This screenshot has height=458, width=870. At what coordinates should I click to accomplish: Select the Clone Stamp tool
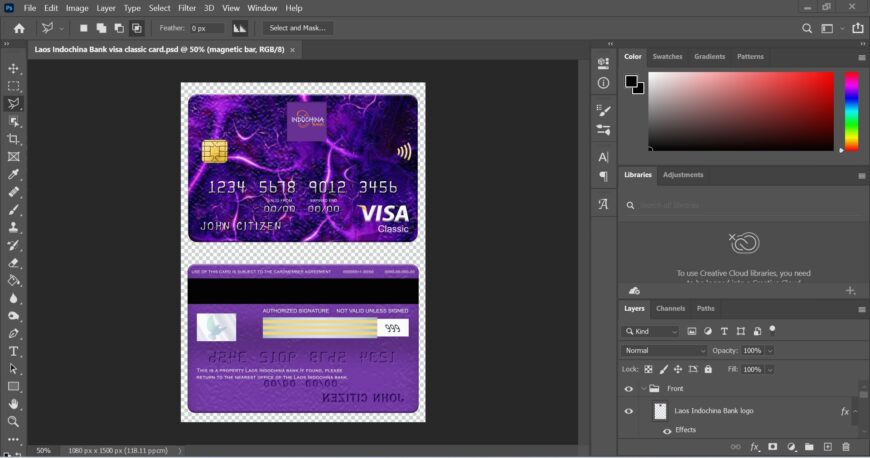pos(13,228)
